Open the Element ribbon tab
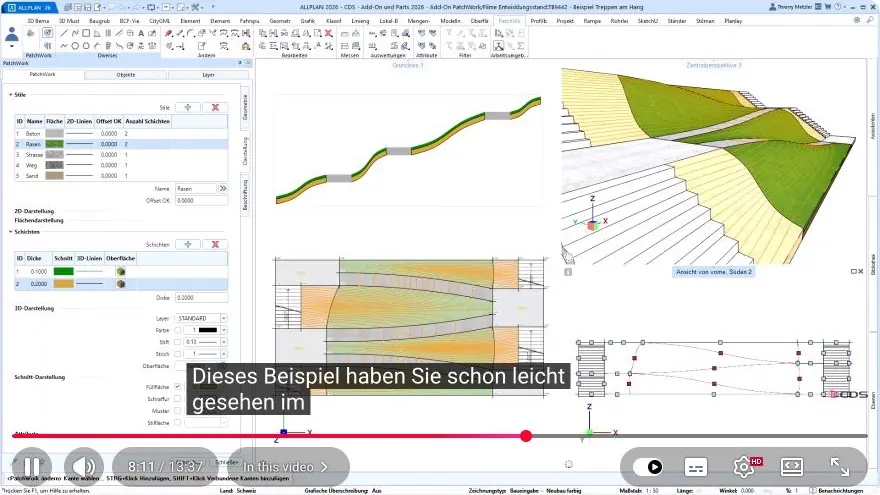This screenshot has height=495, width=880. tap(190, 21)
